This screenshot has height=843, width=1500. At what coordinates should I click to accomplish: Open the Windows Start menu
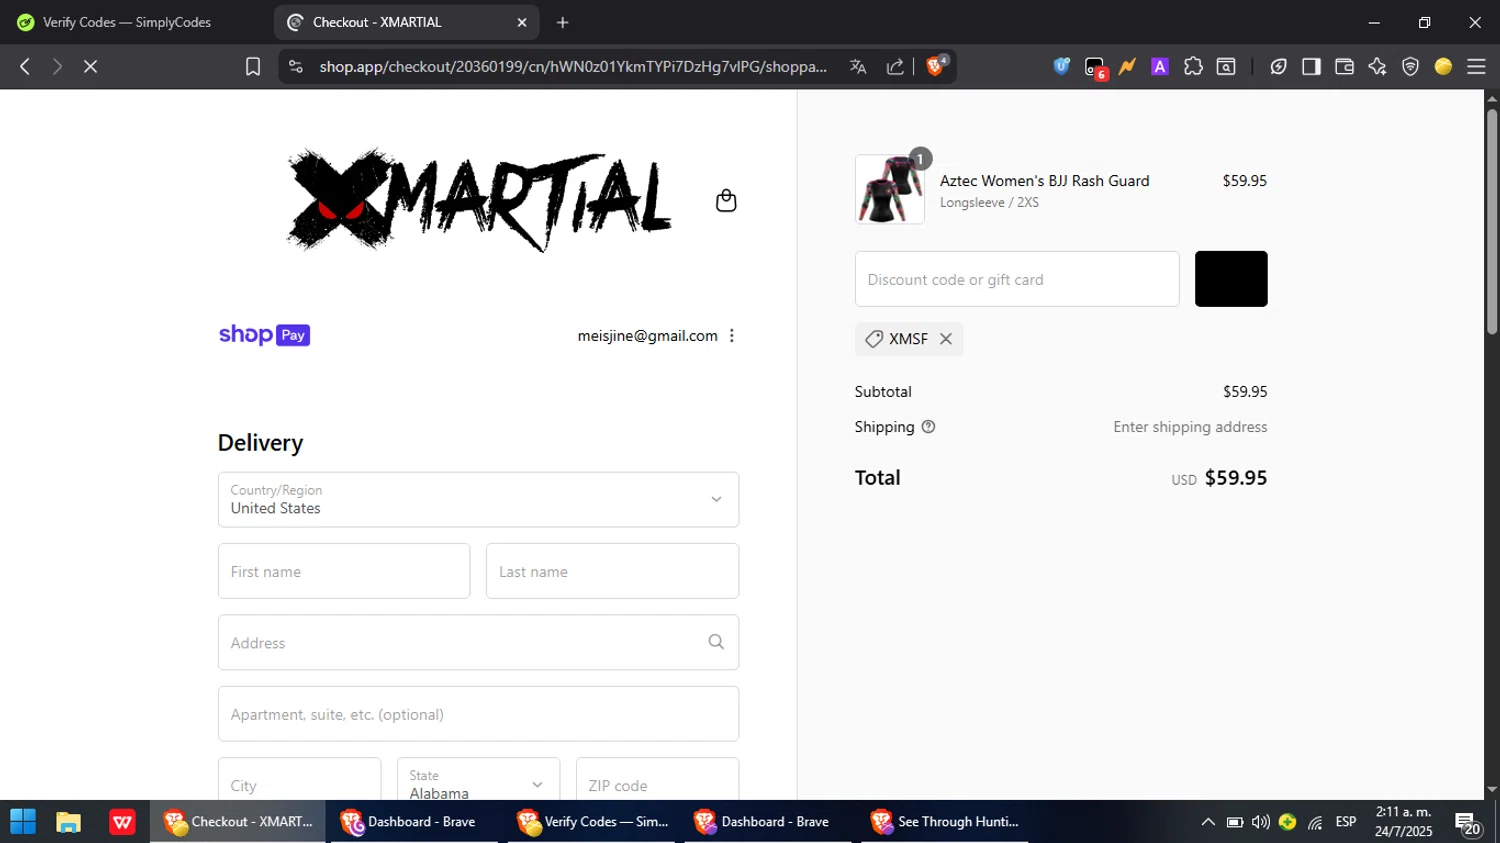(x=23, y=822)
